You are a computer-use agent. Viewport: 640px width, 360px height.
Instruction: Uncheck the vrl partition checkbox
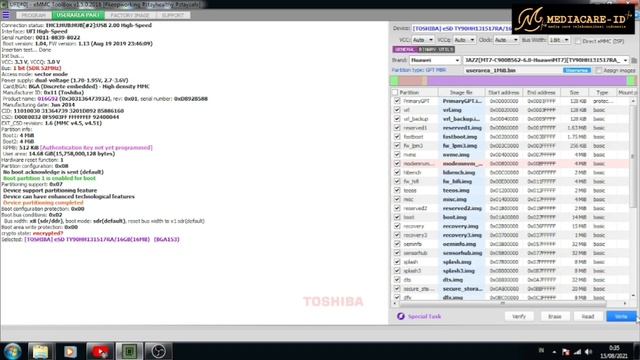coord(397,110)
